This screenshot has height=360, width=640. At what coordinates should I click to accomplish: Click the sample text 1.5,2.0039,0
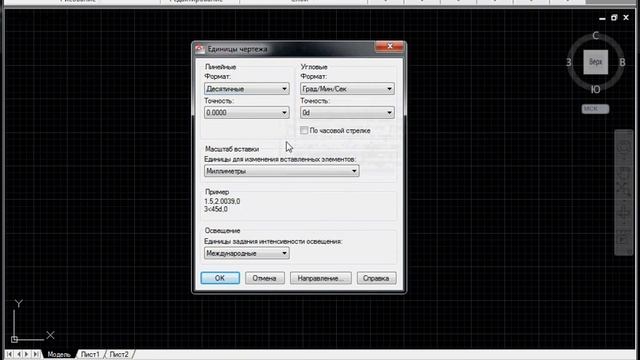click(222, 201)
